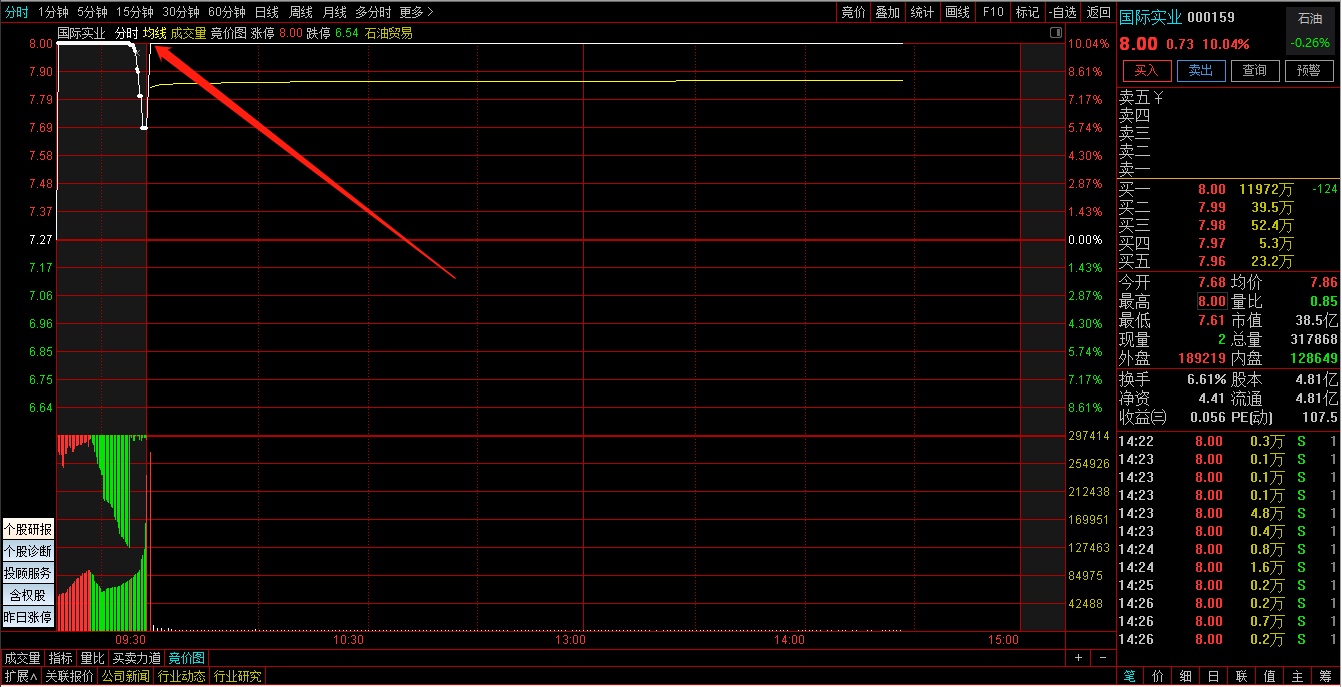
Task: Remove stock via -自选 button
Action: pos(1062,12)
